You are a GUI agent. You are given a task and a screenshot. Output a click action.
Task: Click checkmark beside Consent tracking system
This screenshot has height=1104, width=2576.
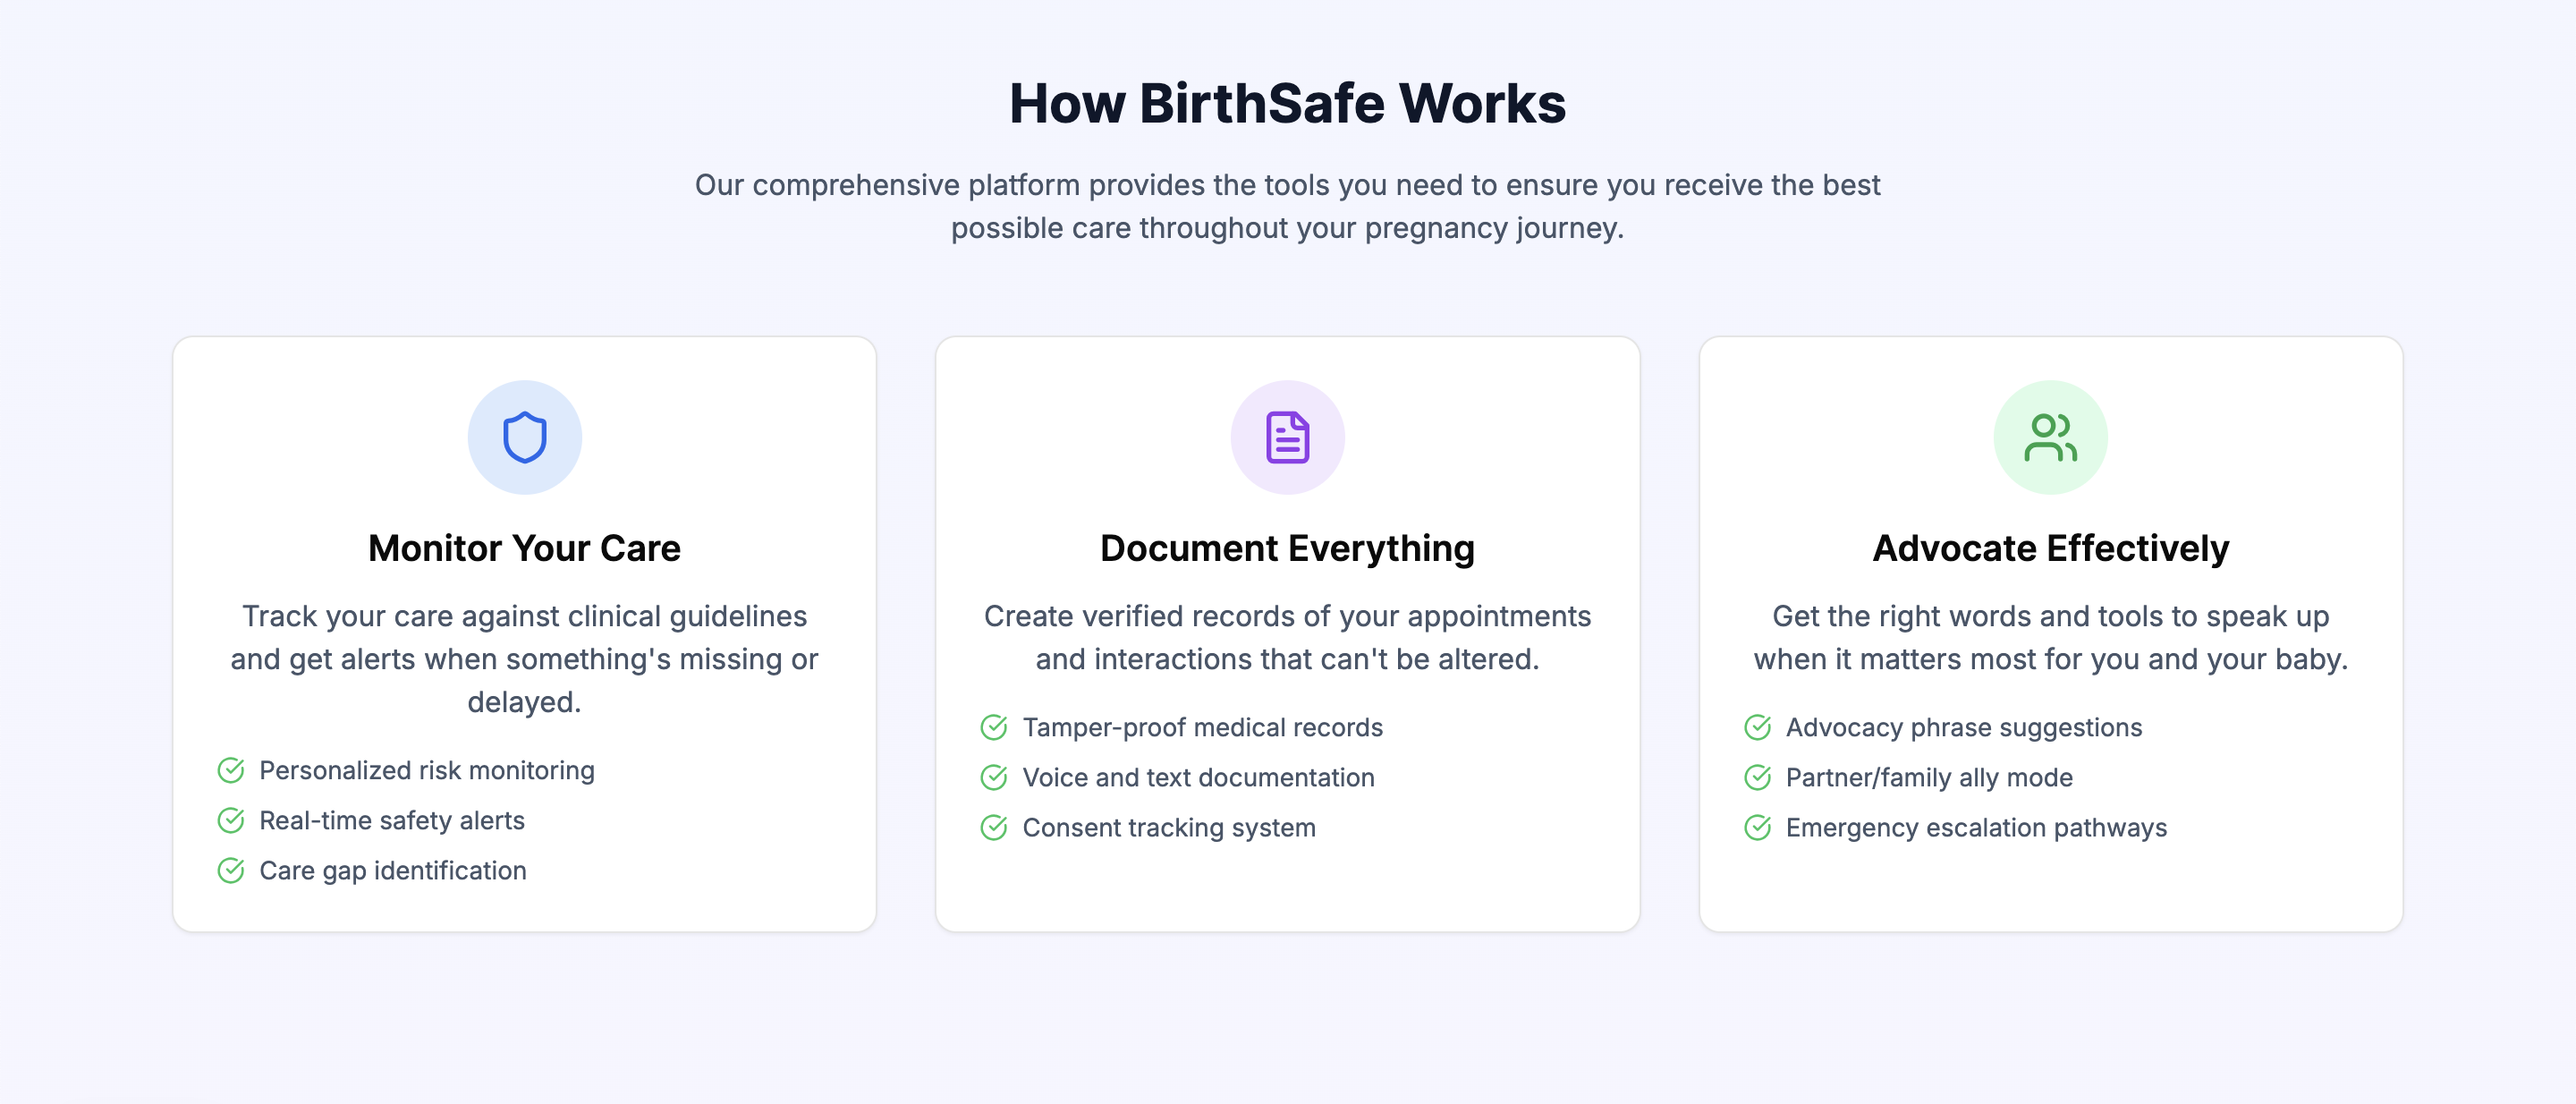point(994,827)
